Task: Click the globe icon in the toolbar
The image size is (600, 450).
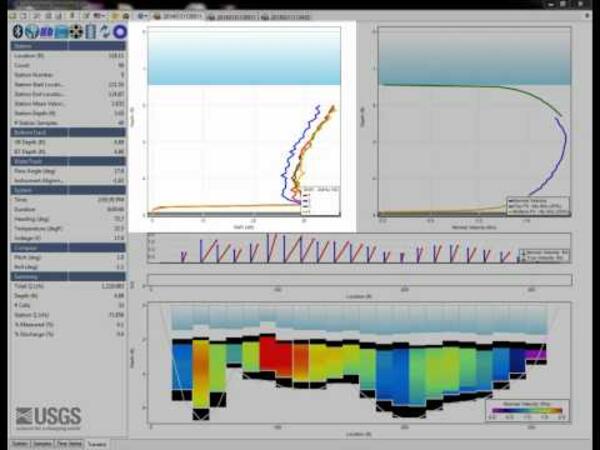Action: (x=32, y=32)
